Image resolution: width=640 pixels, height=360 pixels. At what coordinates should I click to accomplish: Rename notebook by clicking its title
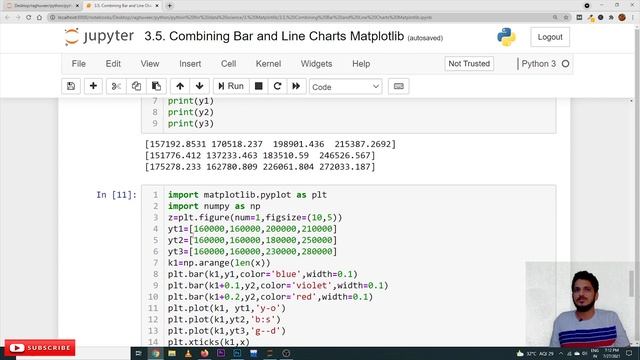[274, 36]
